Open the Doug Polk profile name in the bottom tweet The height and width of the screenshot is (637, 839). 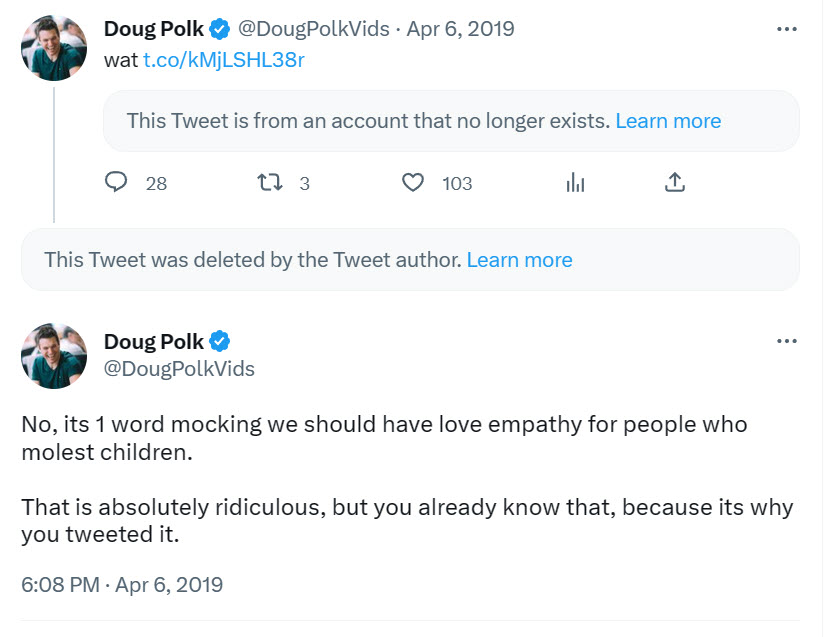[x=153, y=341]
